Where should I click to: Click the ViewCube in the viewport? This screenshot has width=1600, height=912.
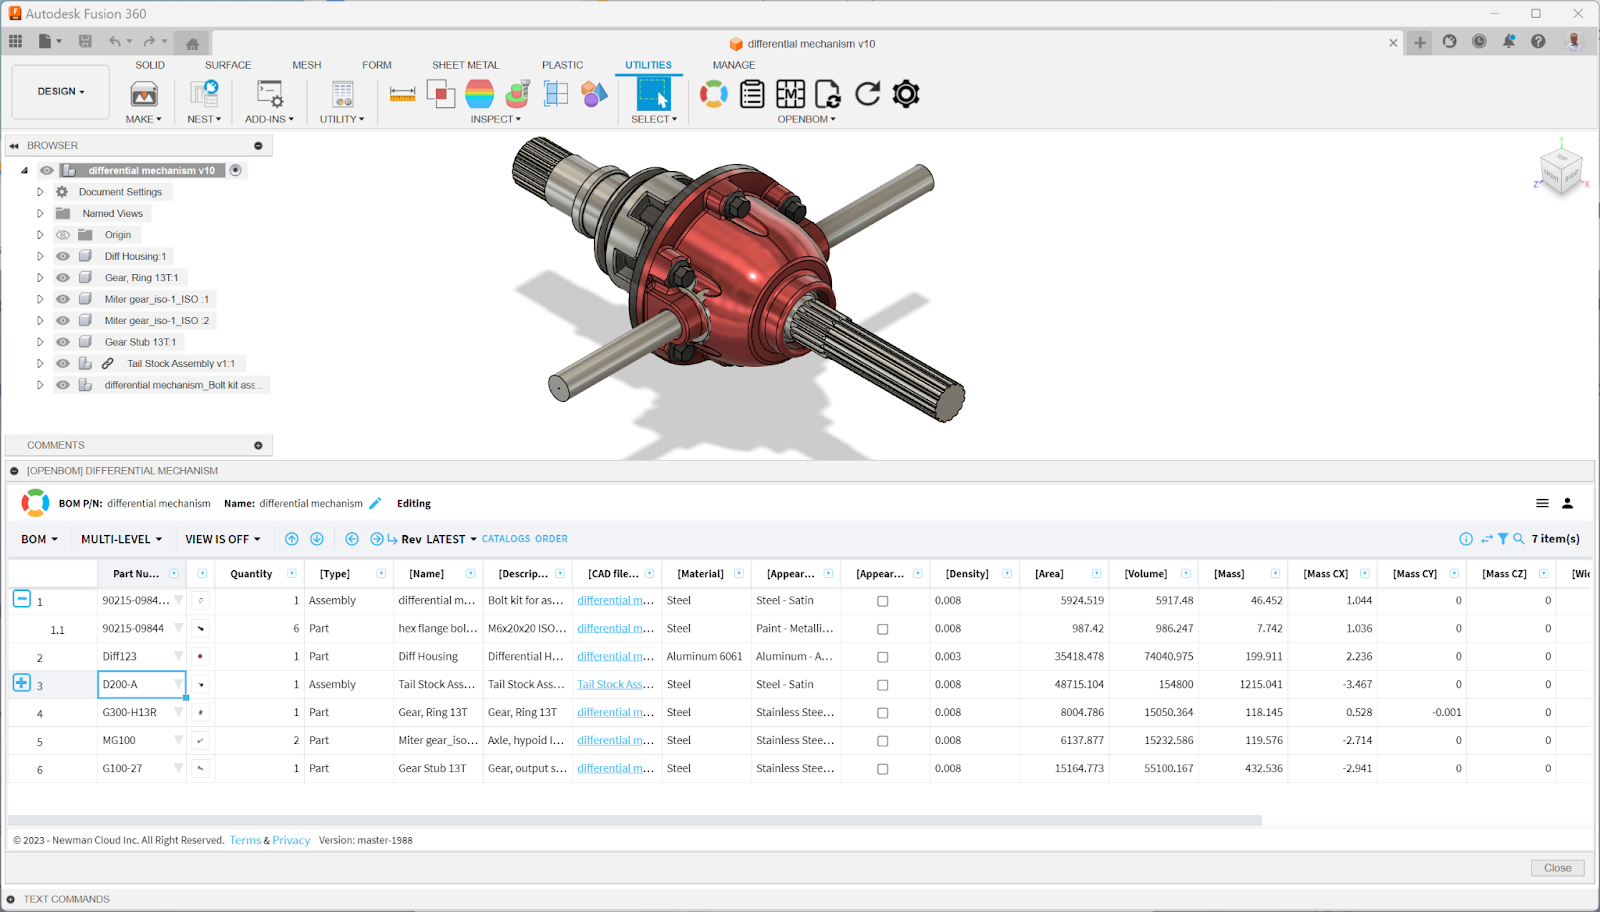(x=1560, y=171)
